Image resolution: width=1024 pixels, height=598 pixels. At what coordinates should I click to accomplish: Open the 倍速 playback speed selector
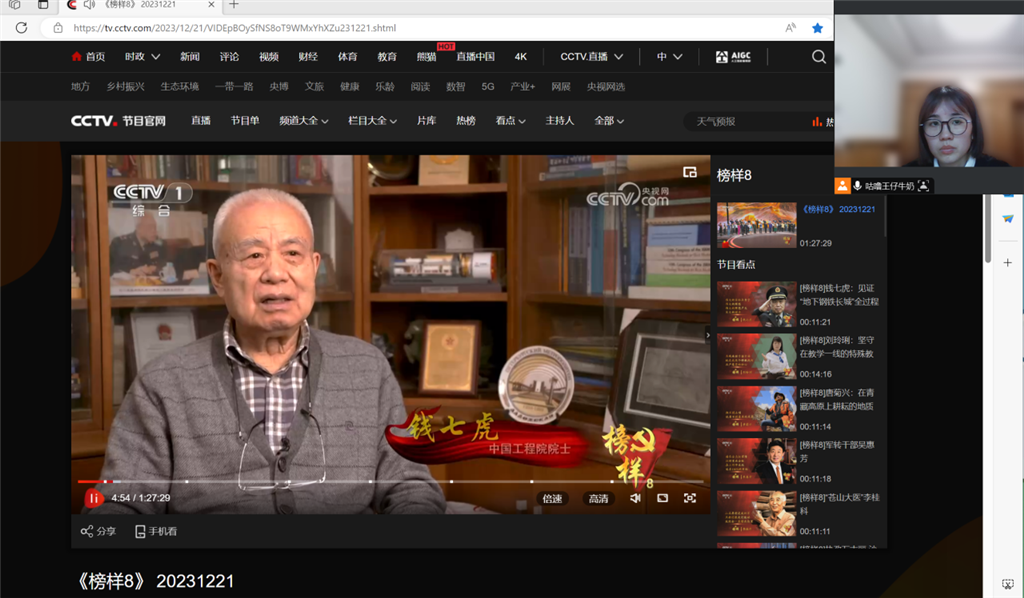coord(552,498)
